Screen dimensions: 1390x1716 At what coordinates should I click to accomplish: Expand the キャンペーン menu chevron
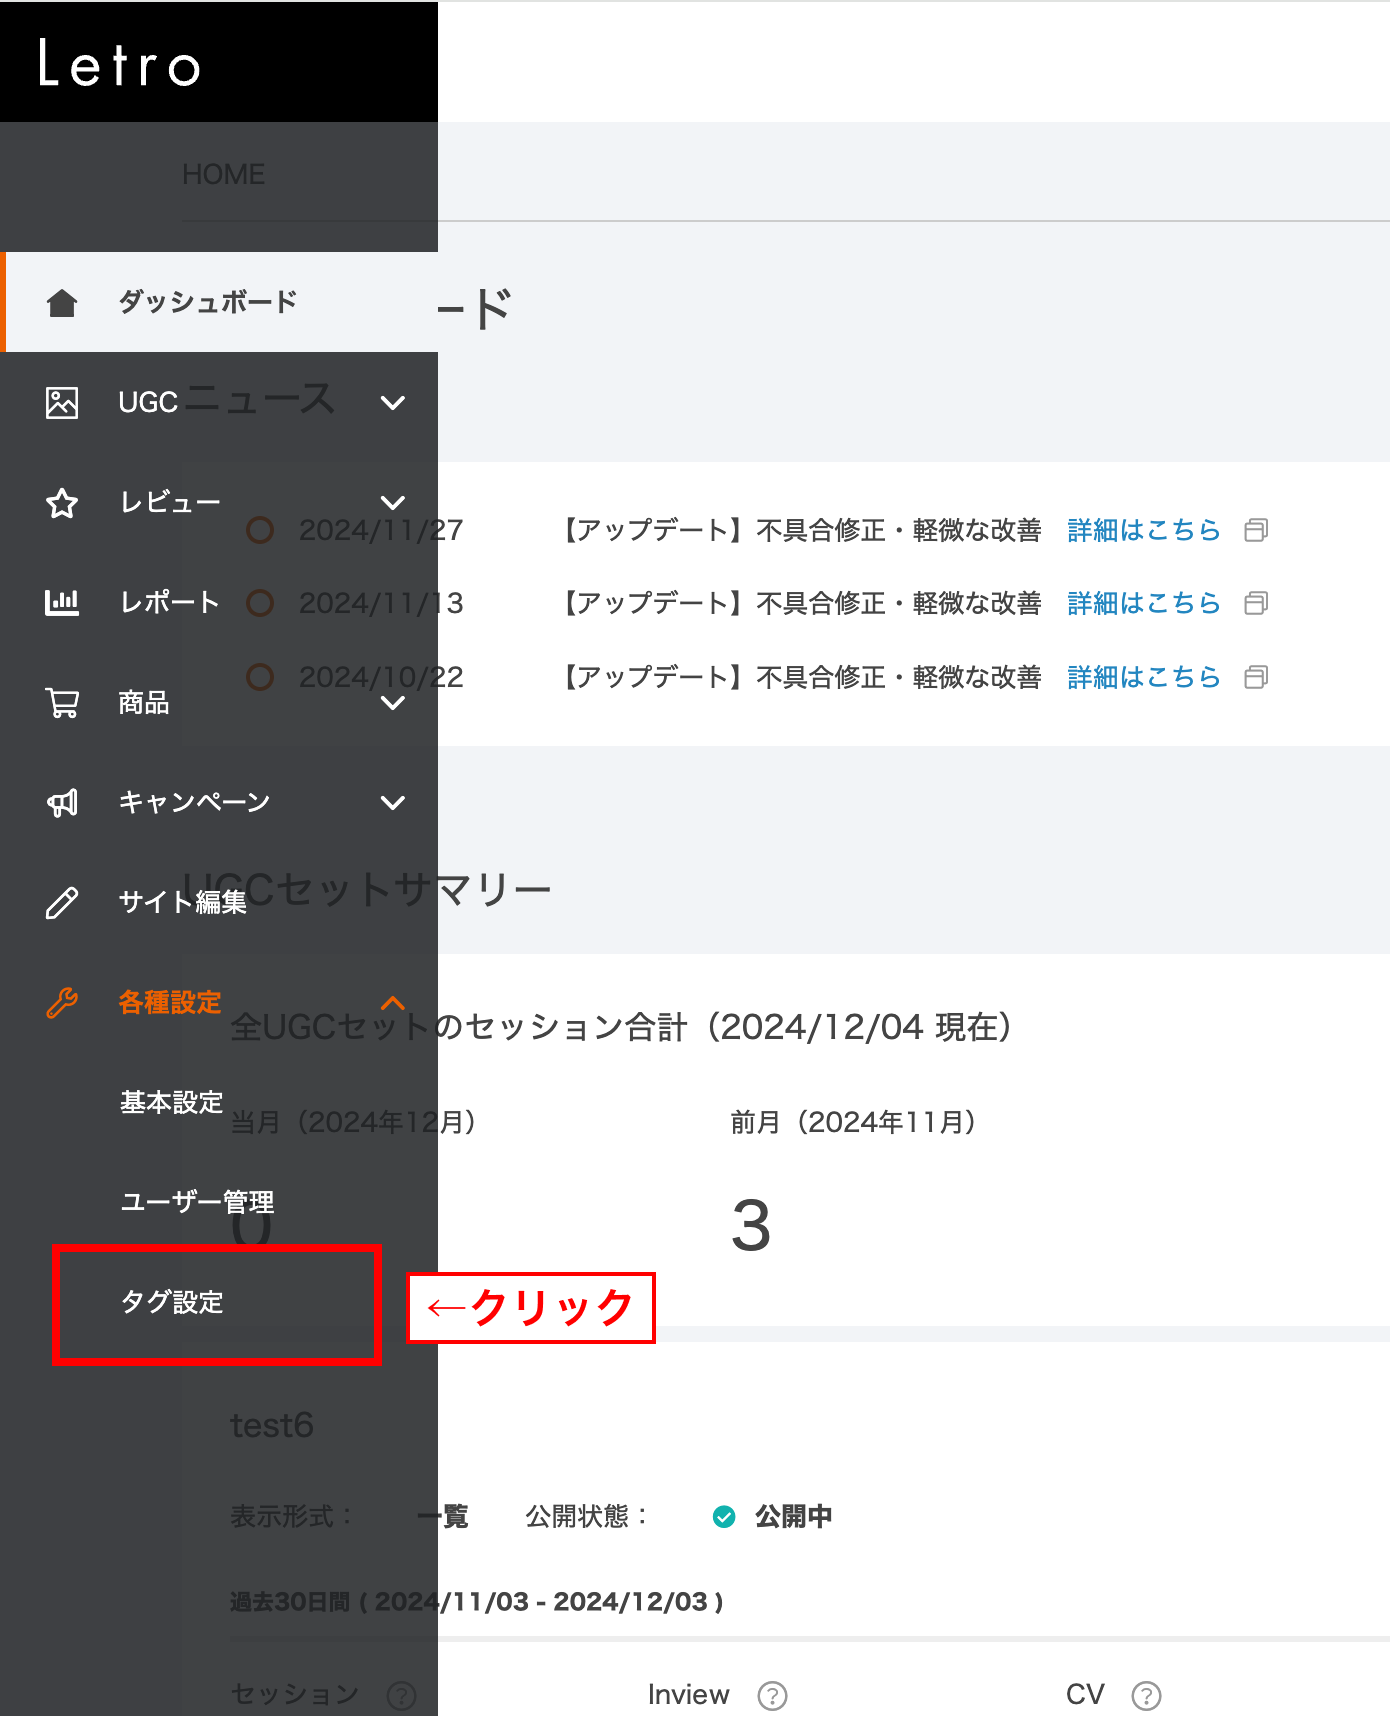pos(393,802)
